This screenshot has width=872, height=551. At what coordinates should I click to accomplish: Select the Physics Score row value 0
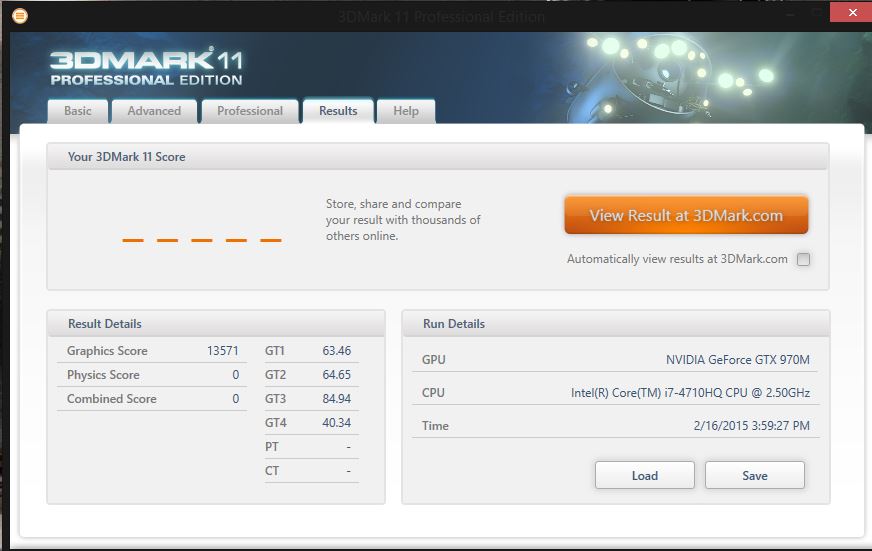coord(235,375)
